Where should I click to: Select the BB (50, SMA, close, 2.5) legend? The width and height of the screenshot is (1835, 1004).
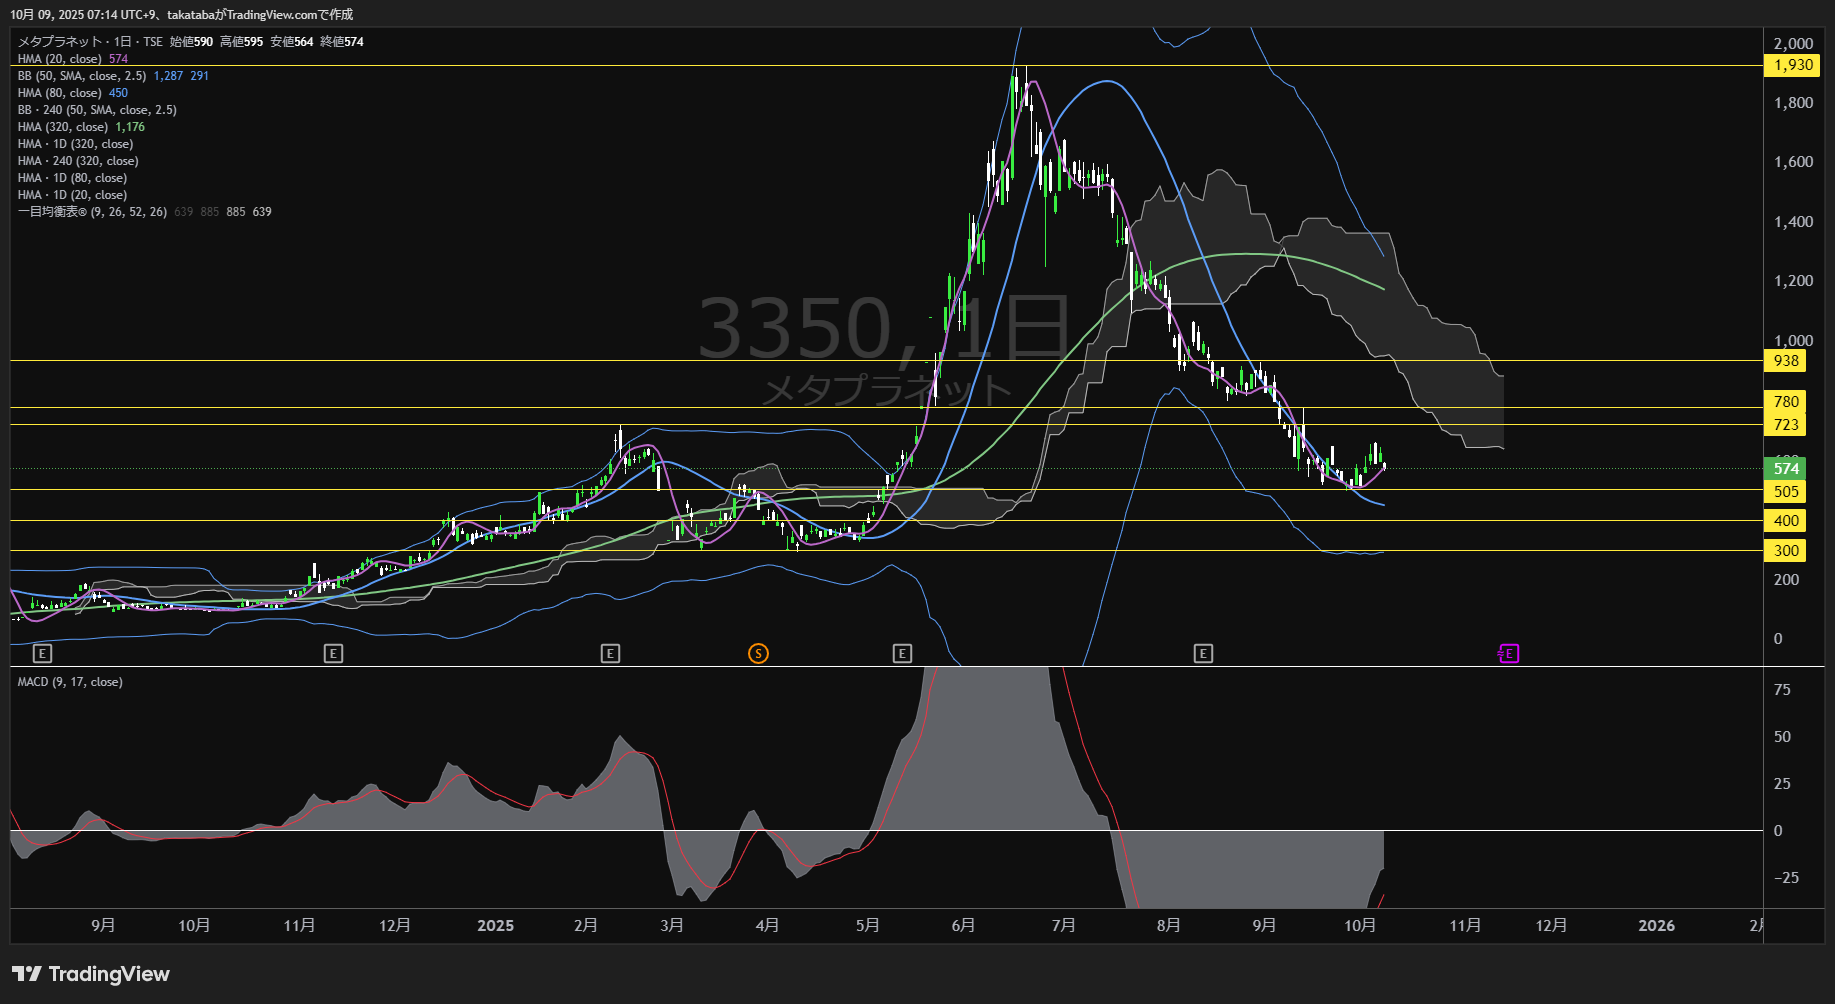point(82,76)
